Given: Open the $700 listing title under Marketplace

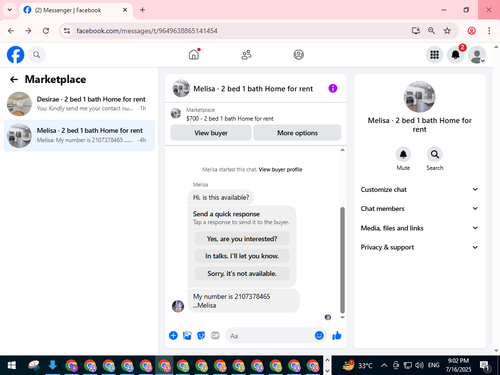Looking at the screenshot, I should 230,118.
